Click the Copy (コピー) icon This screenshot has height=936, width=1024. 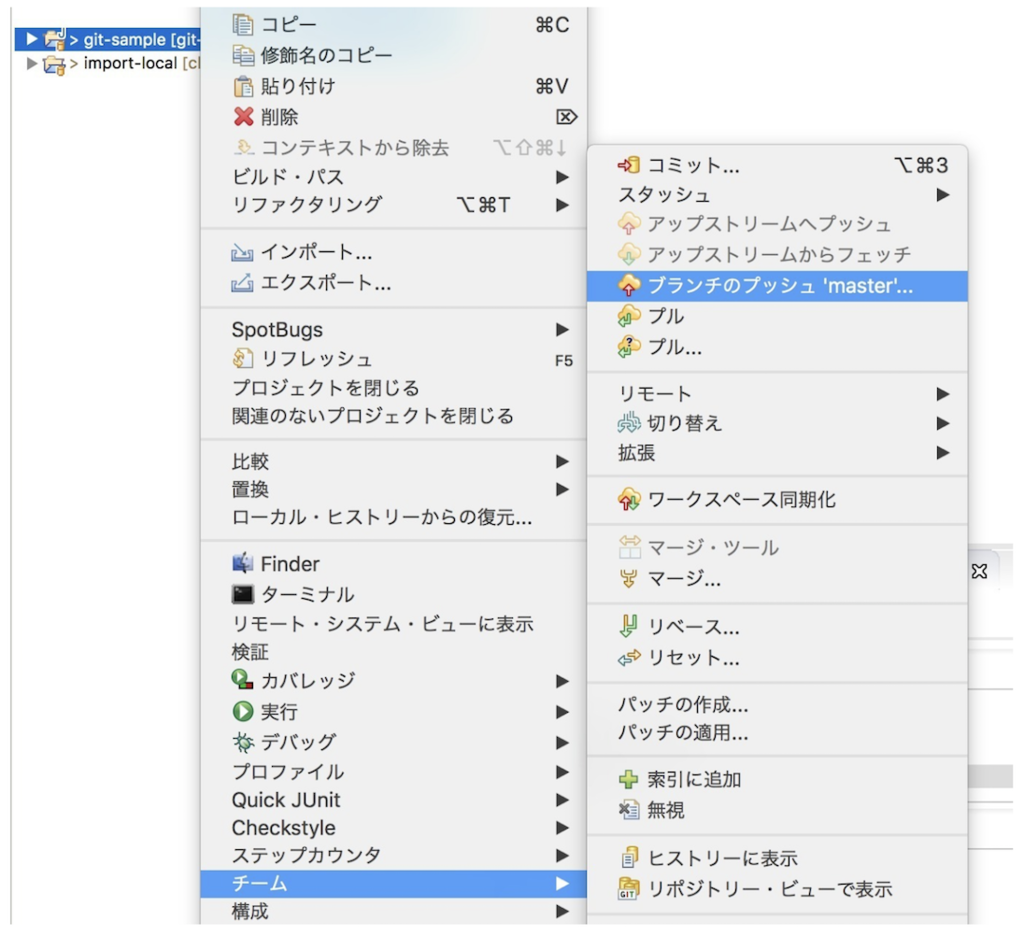click(x=242, y=25)
